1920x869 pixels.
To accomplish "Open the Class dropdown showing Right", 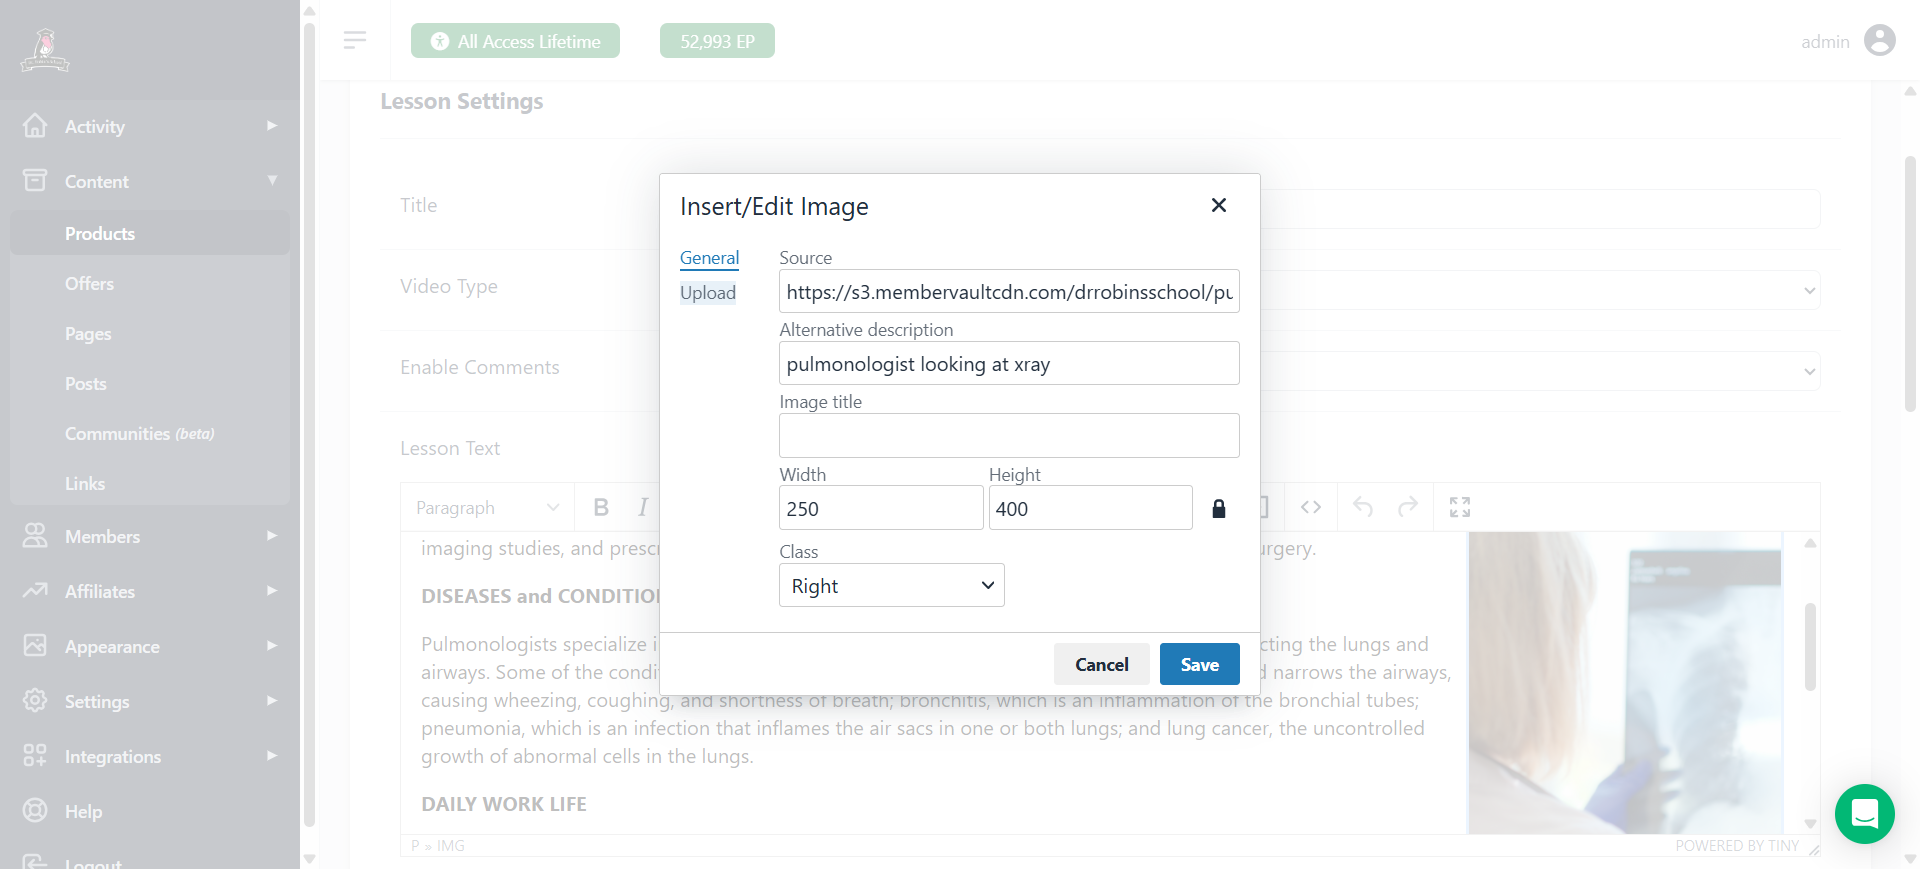I will 891,585.
